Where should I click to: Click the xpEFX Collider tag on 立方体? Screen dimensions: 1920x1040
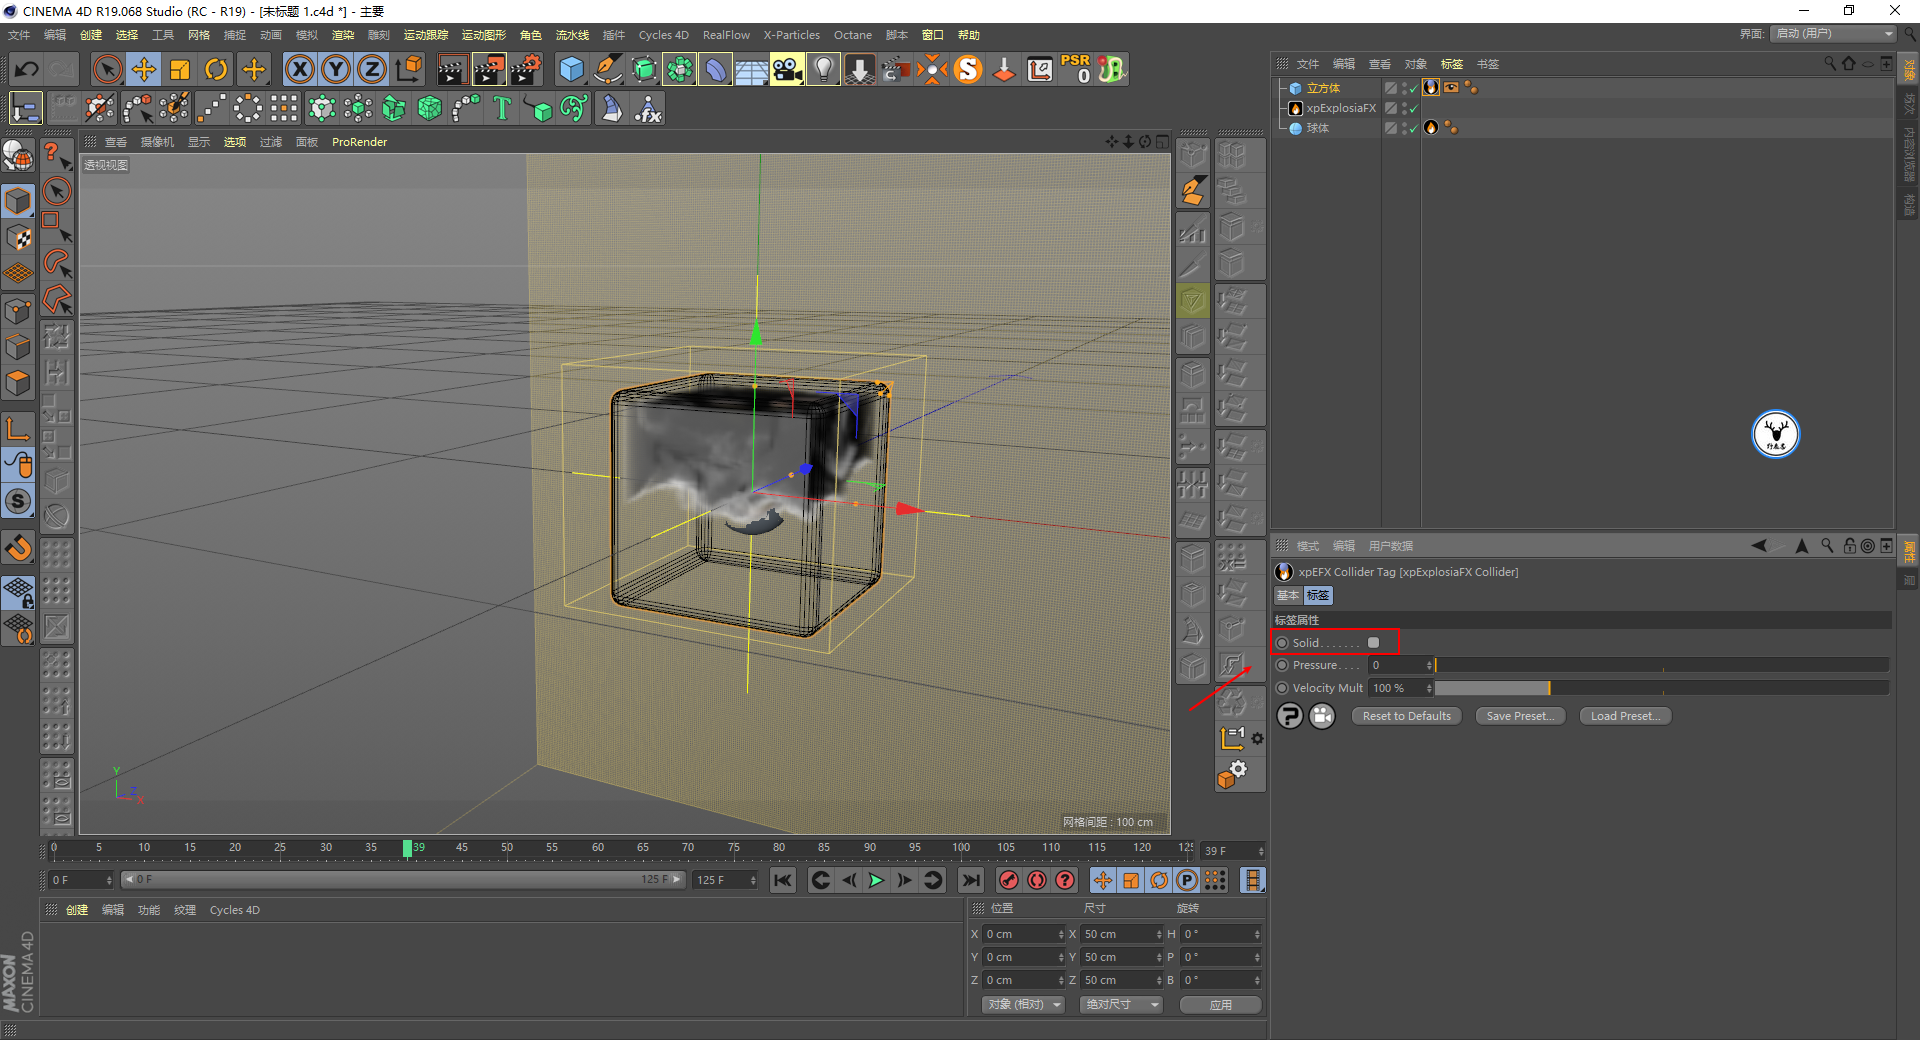click(1431, 88)
